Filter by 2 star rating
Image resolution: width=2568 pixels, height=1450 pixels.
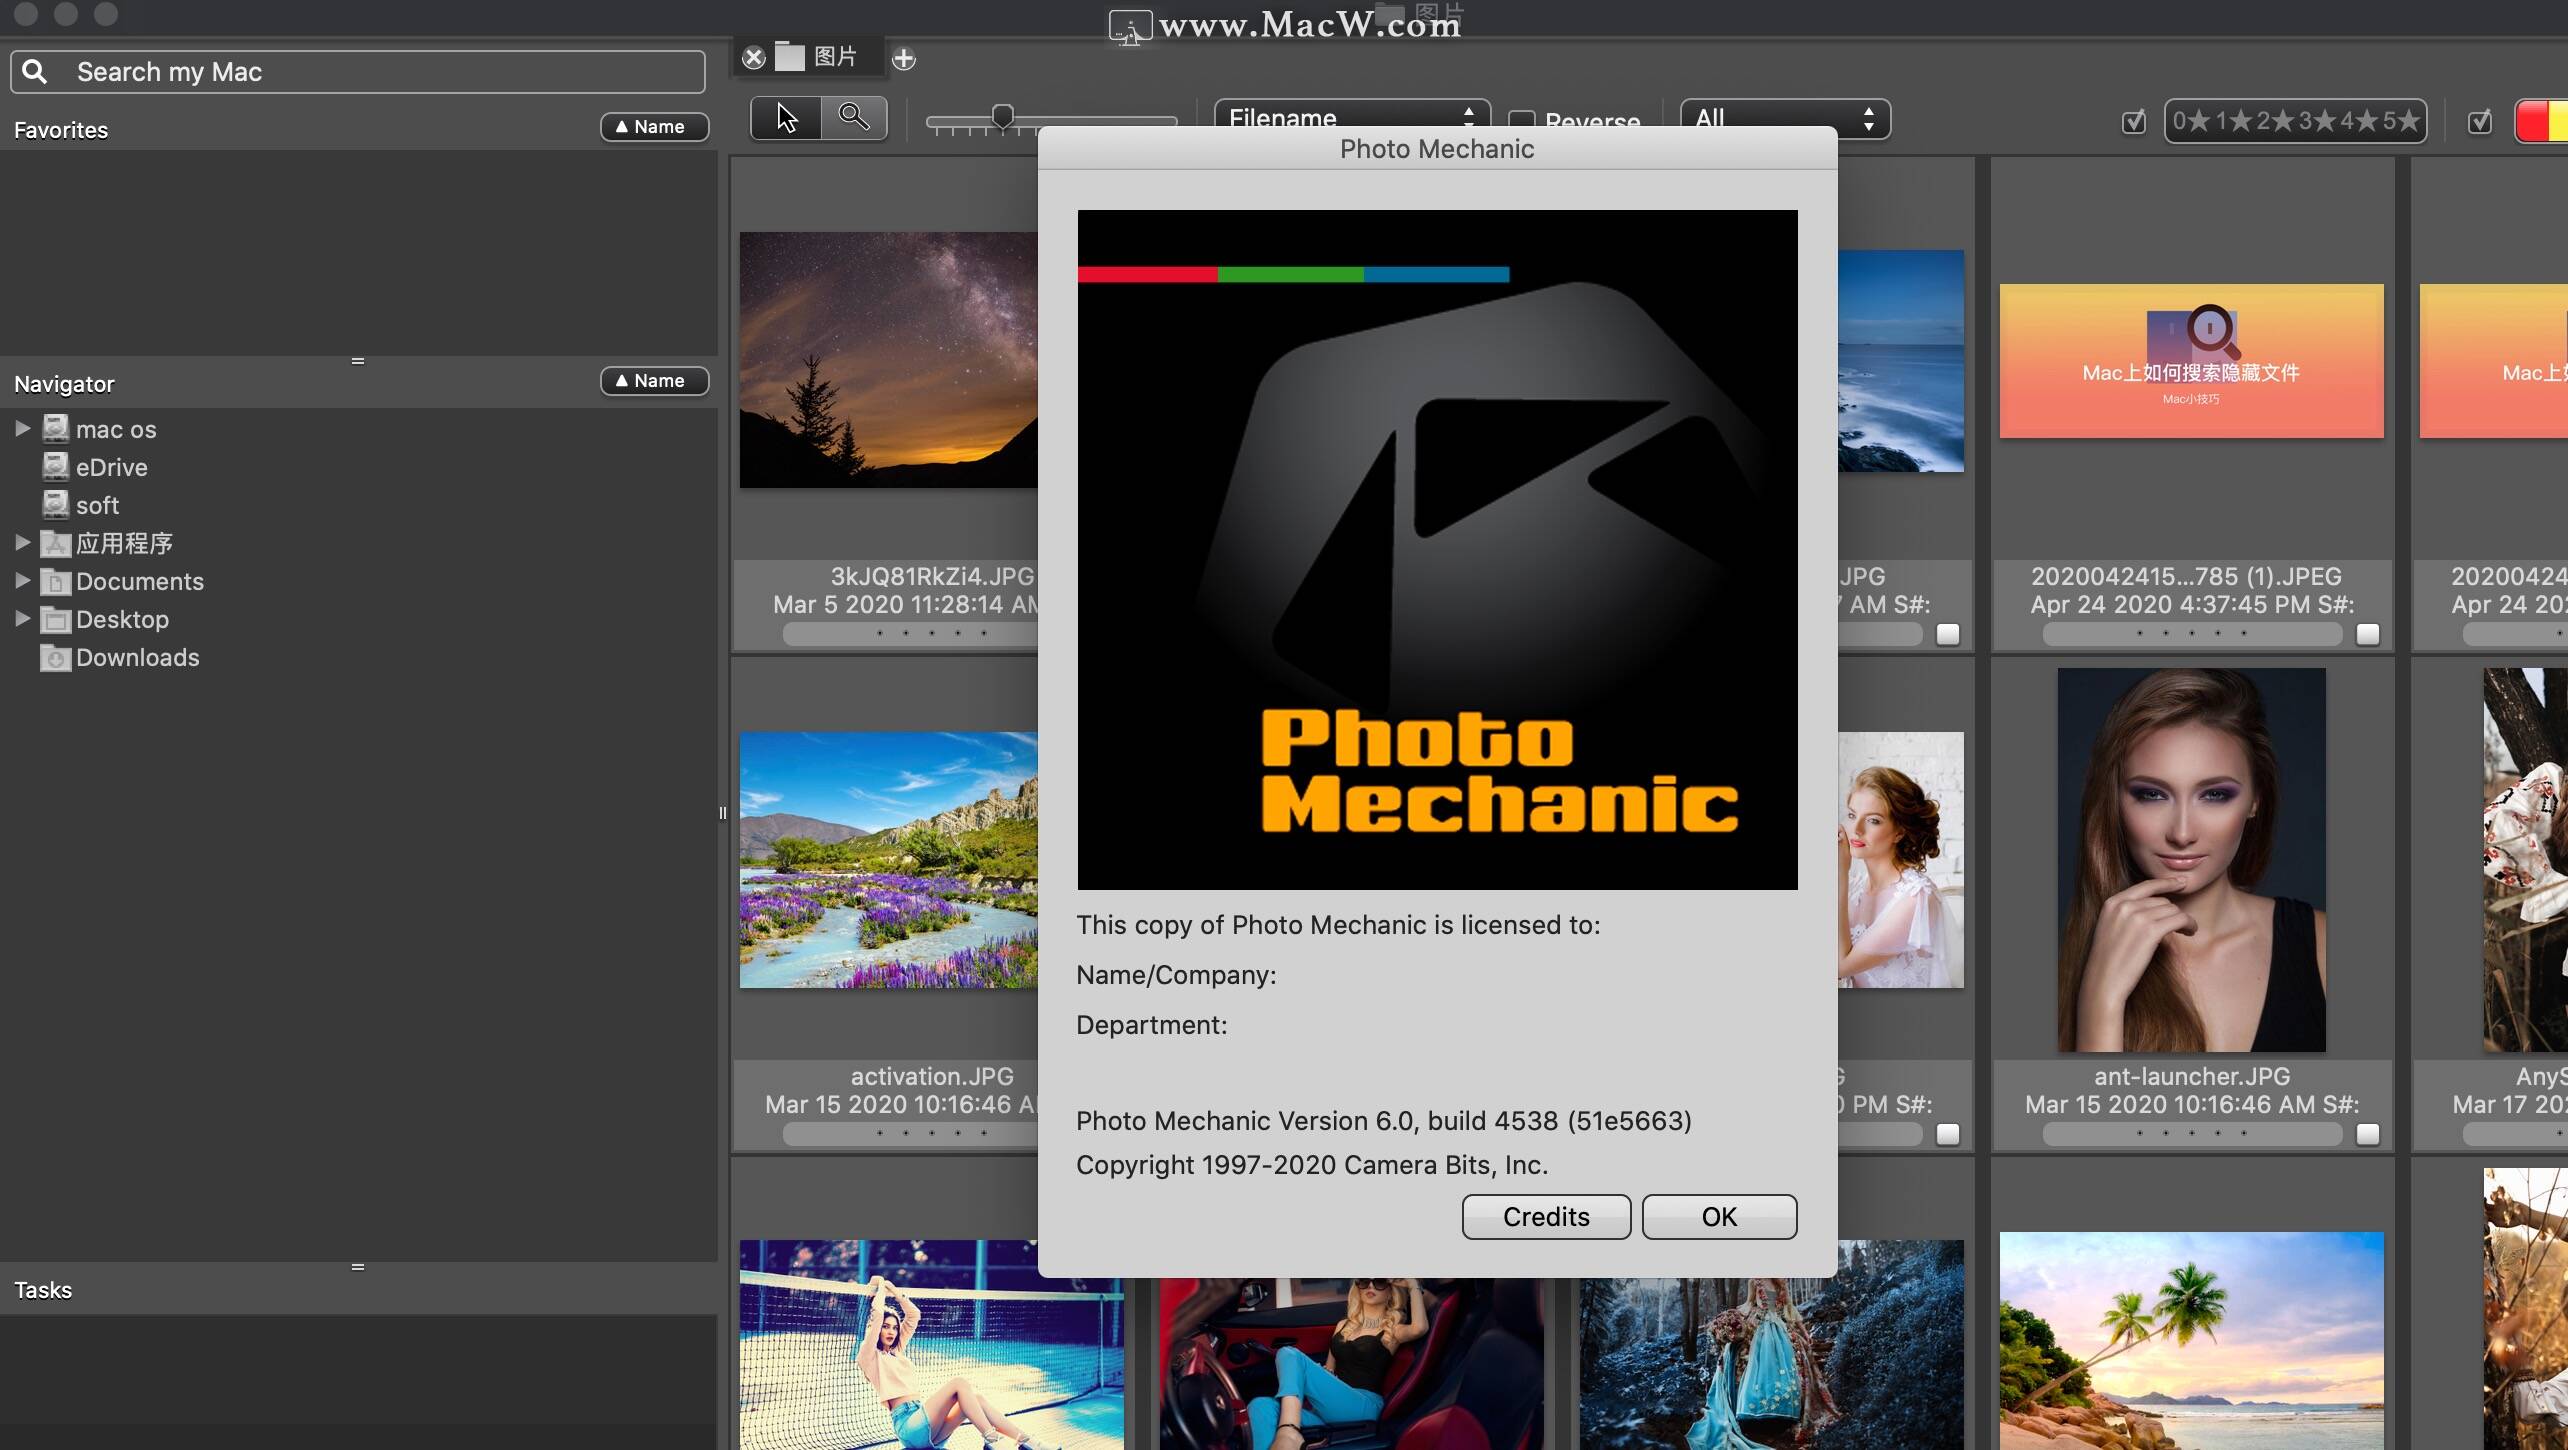coord(2275,121)
